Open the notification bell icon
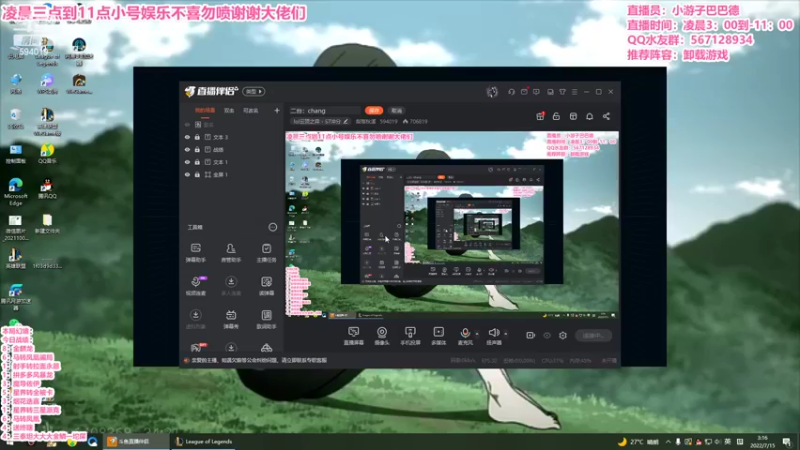The height and width of the screenshot is (450, 800). point(589,116)
